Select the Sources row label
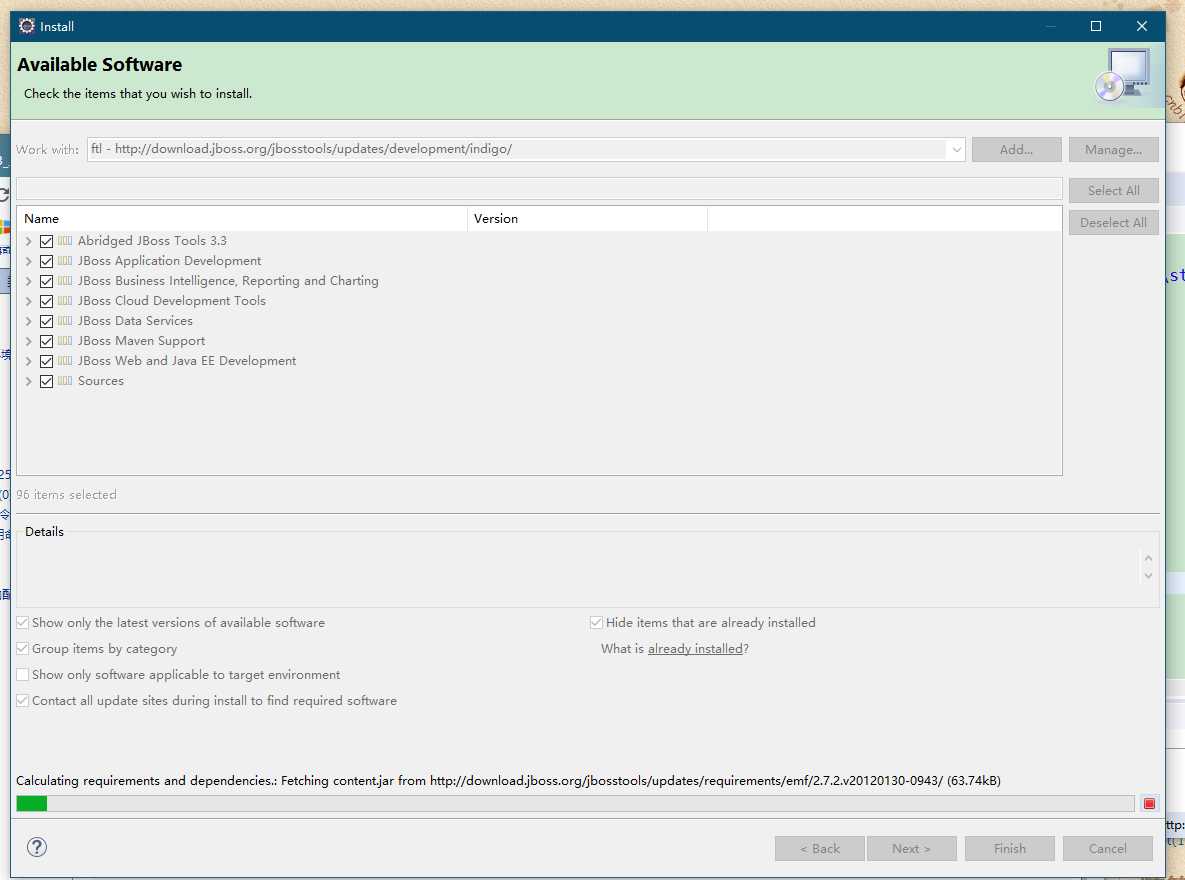This screenshot has width=1185, height=880. pyautogui.click(x=101, y=381)
